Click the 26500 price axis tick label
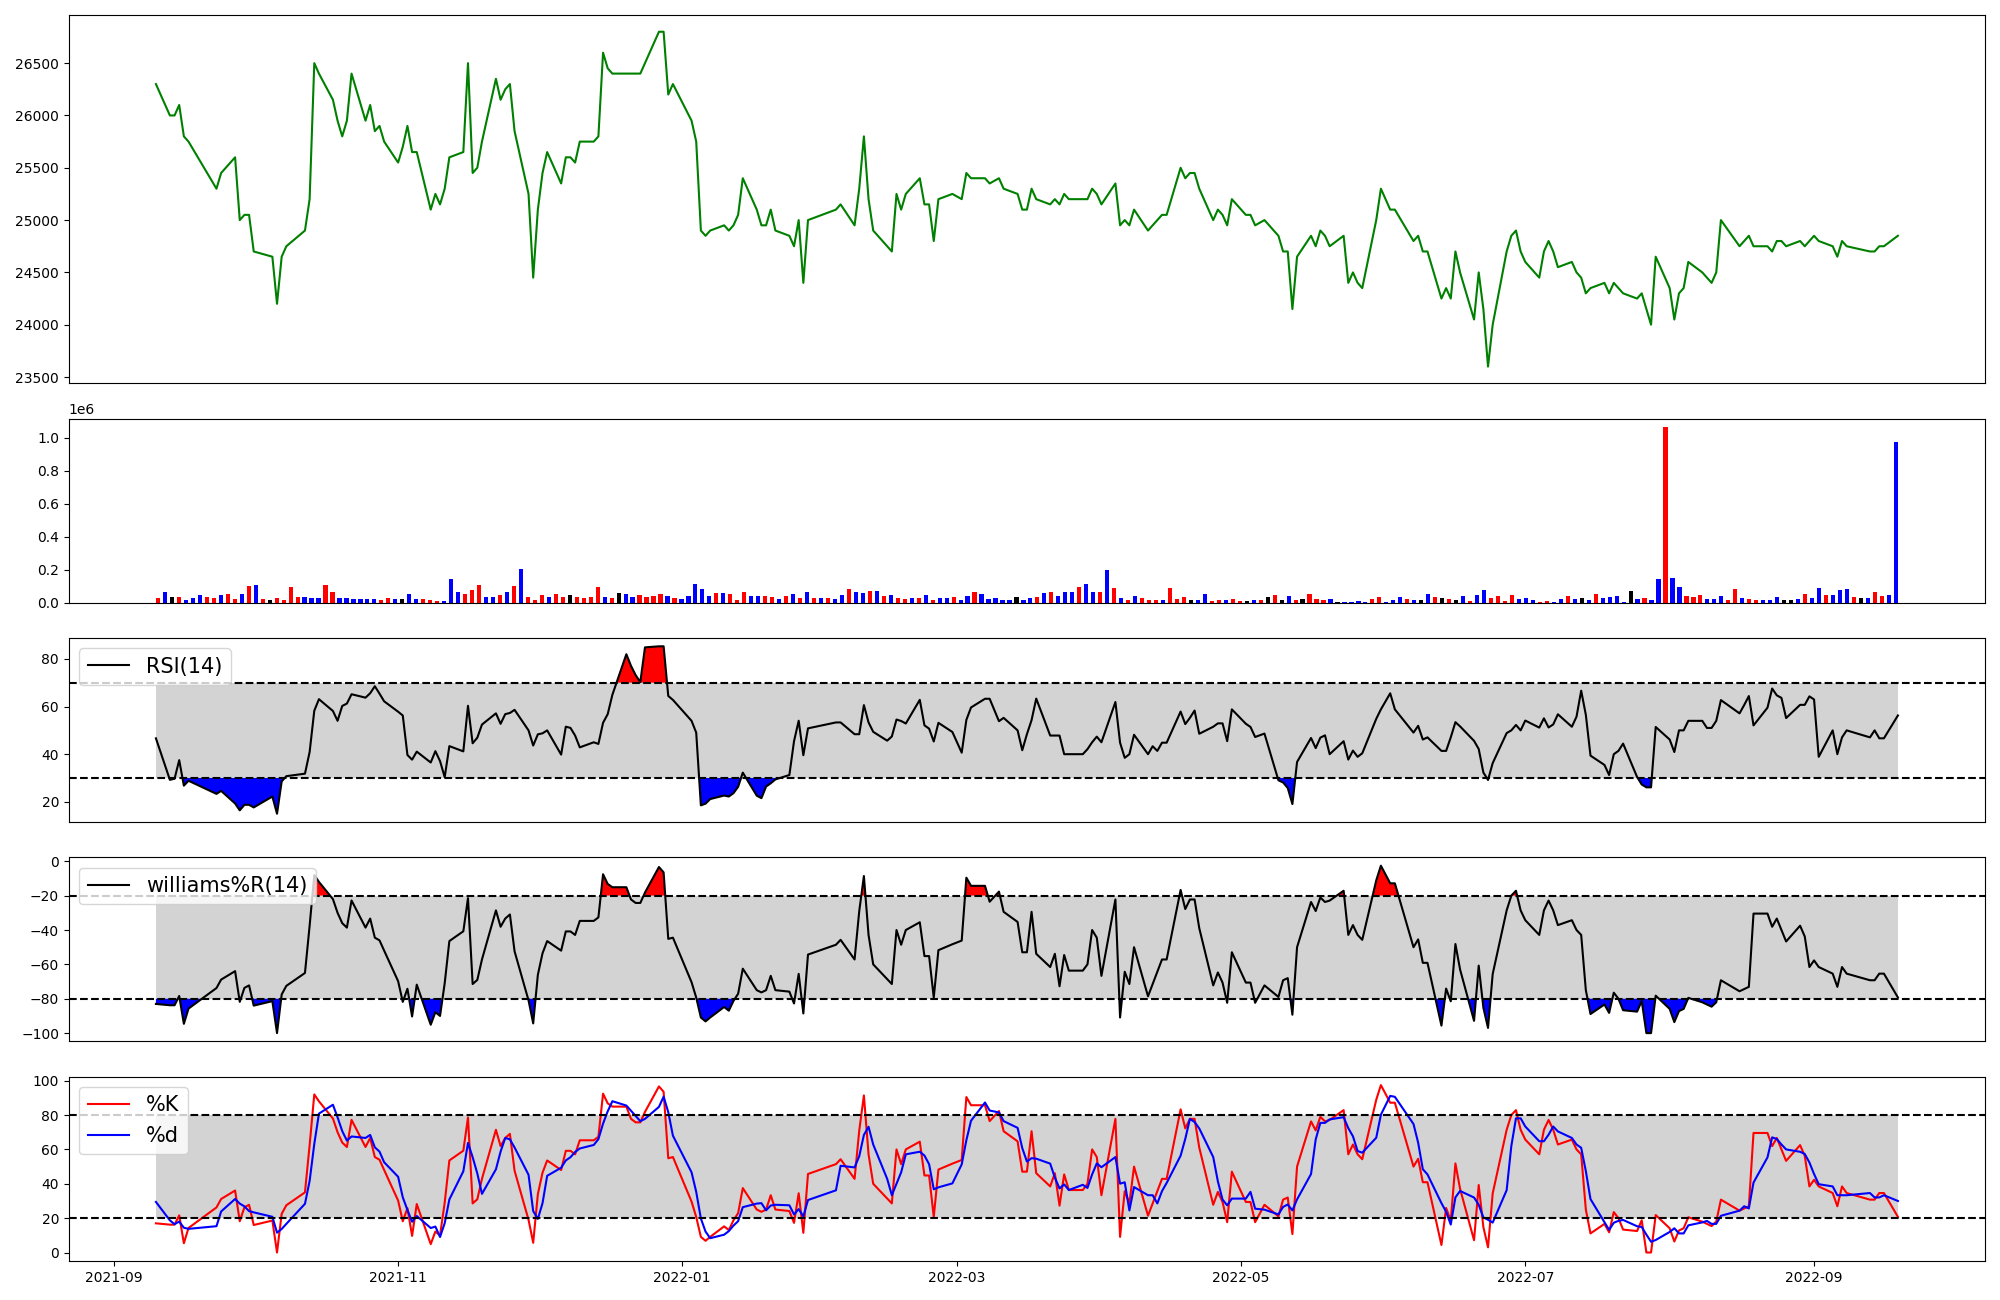The height and width of the screenshot is (1300, 2000). point(37,64)
